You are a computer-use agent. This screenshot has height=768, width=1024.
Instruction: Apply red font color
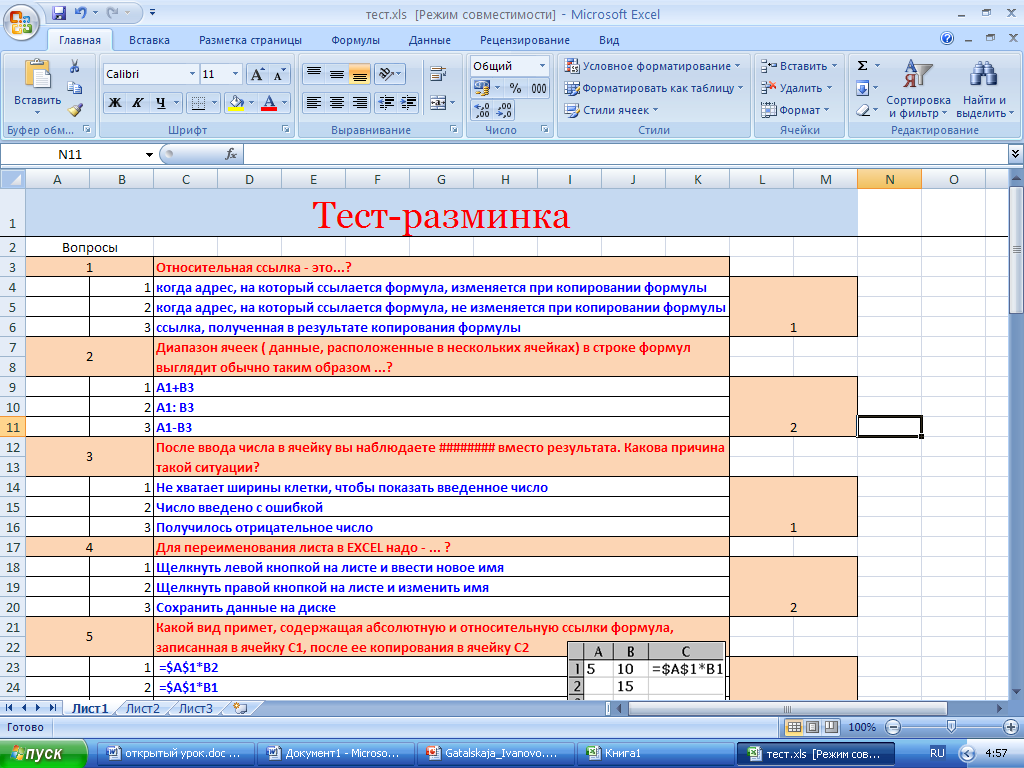click(x=268, y=103)
